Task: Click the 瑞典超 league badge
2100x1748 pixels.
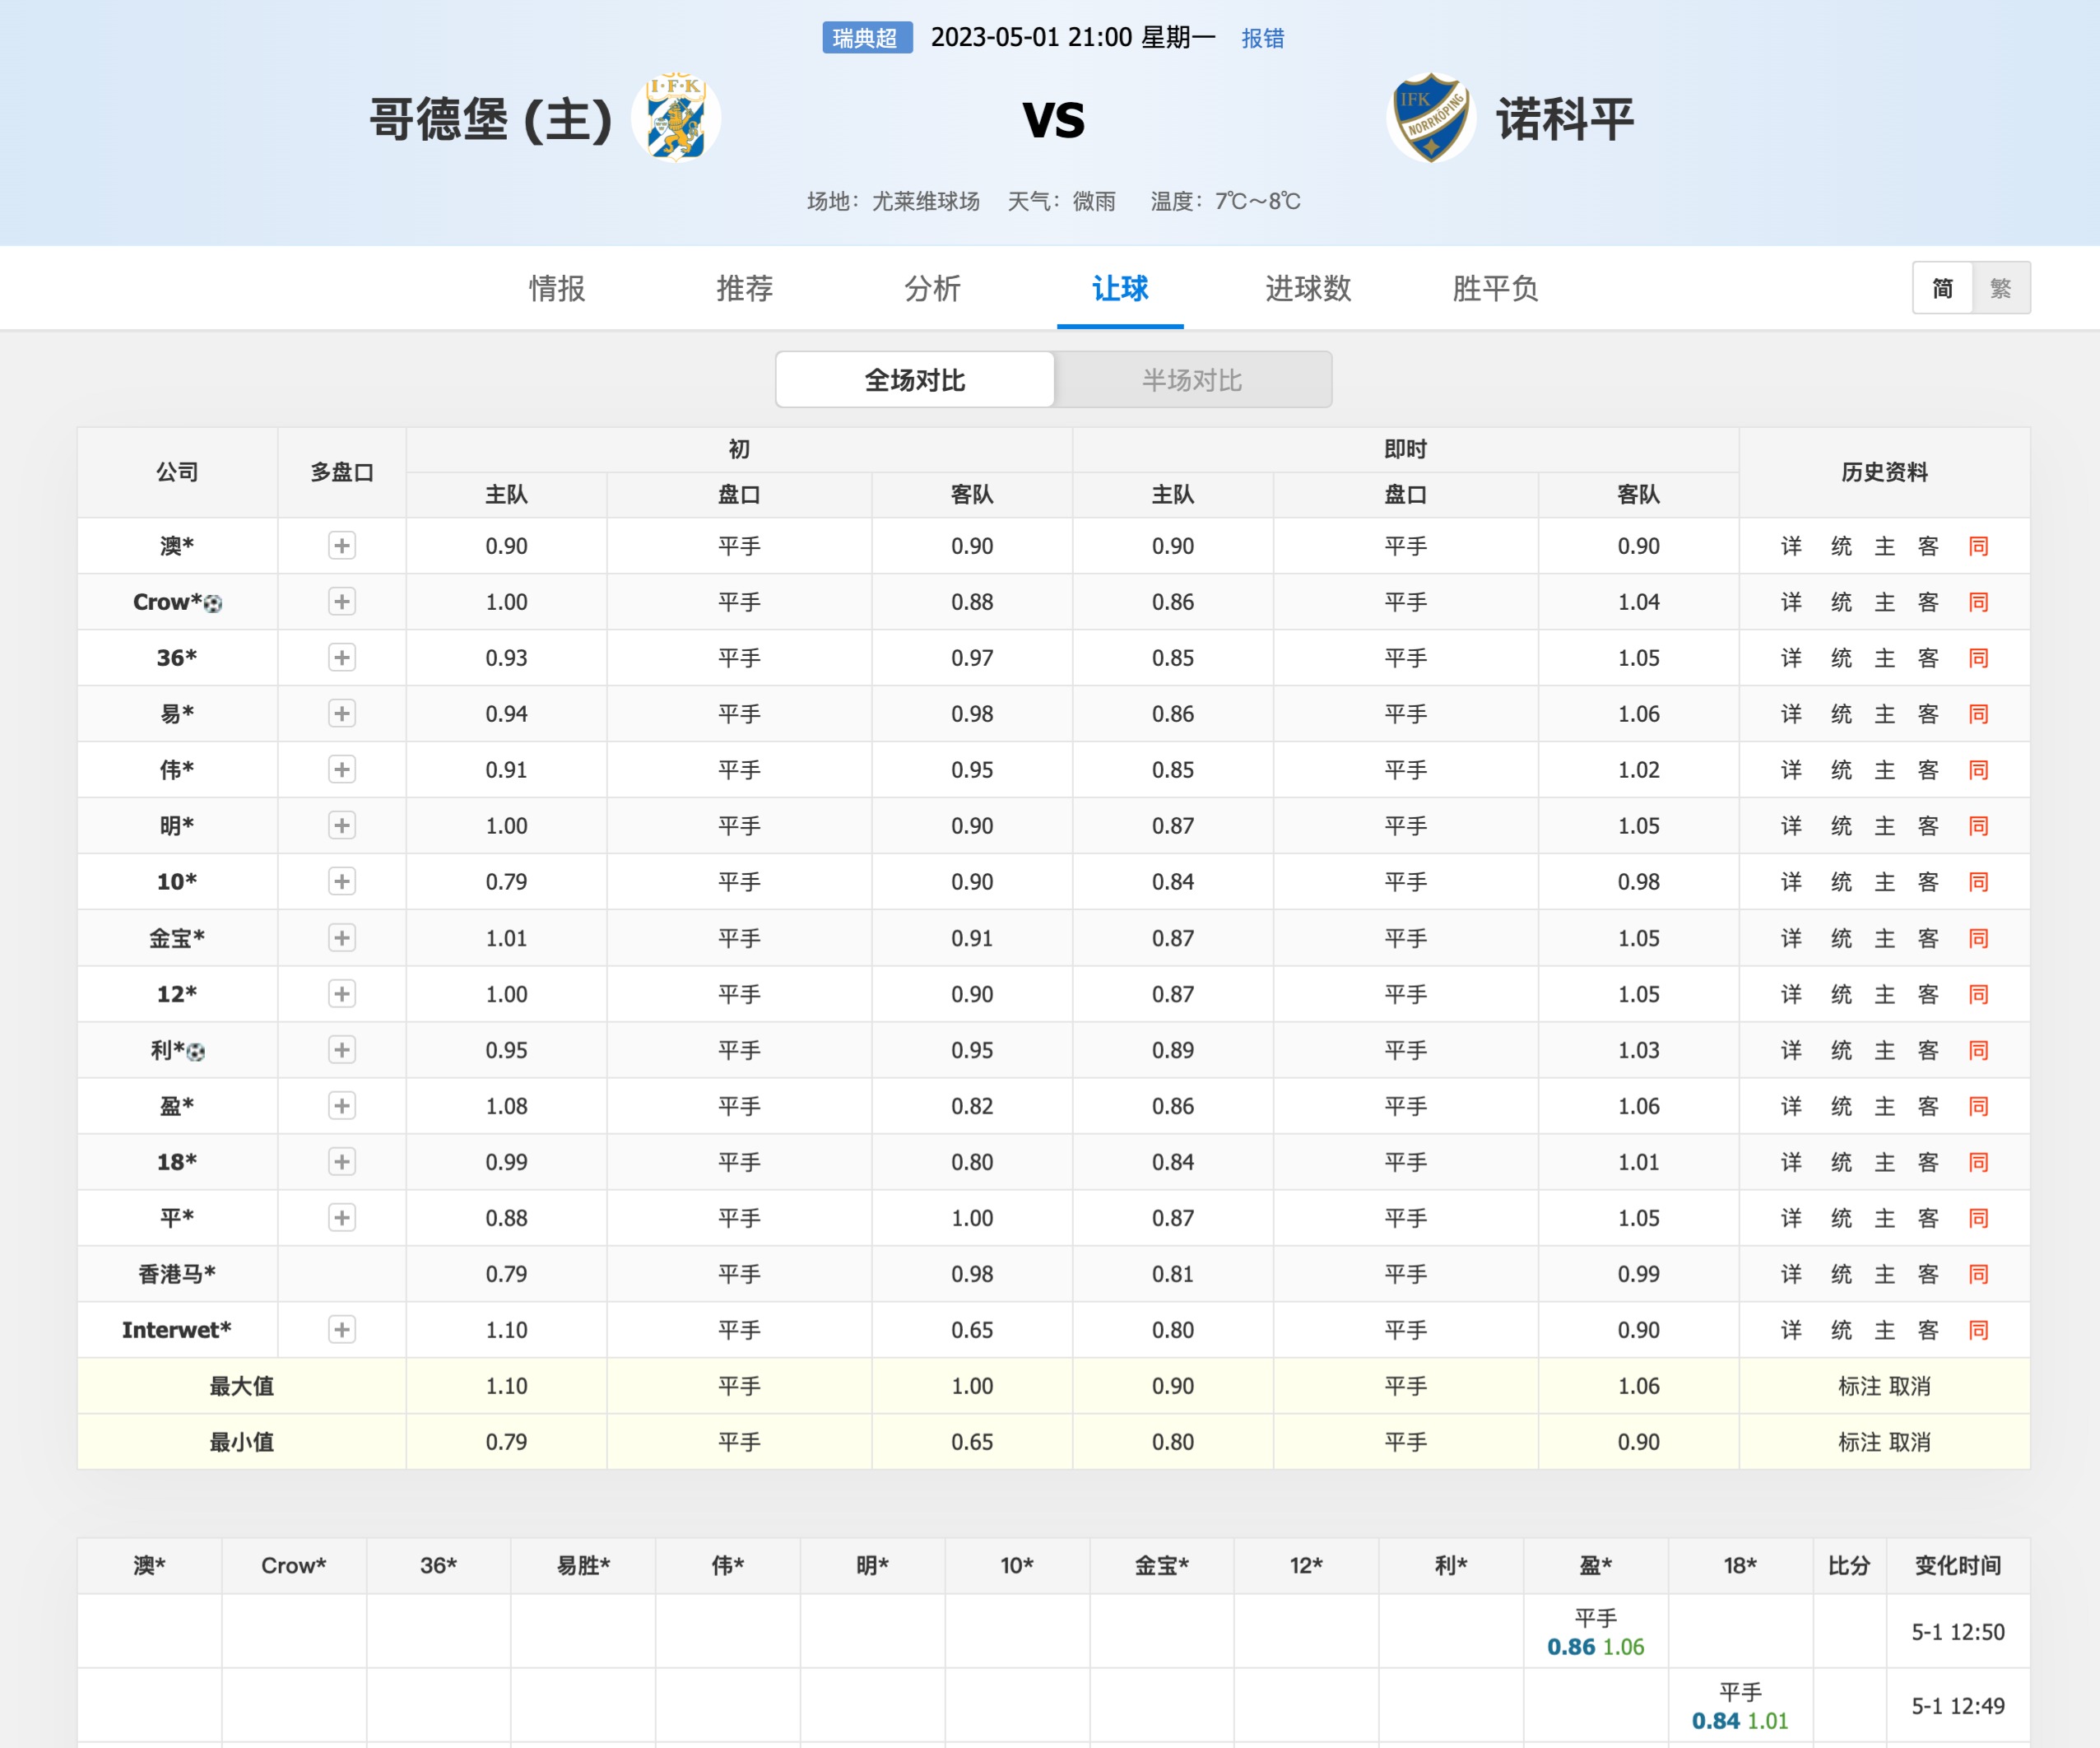Action: click(x=866, y=38)
